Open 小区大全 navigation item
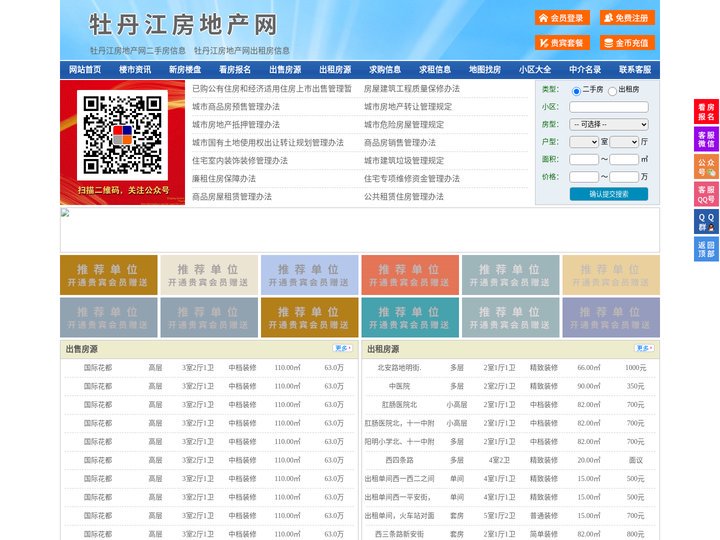Viewport: 720px width, 540px height. click(535, 70)
